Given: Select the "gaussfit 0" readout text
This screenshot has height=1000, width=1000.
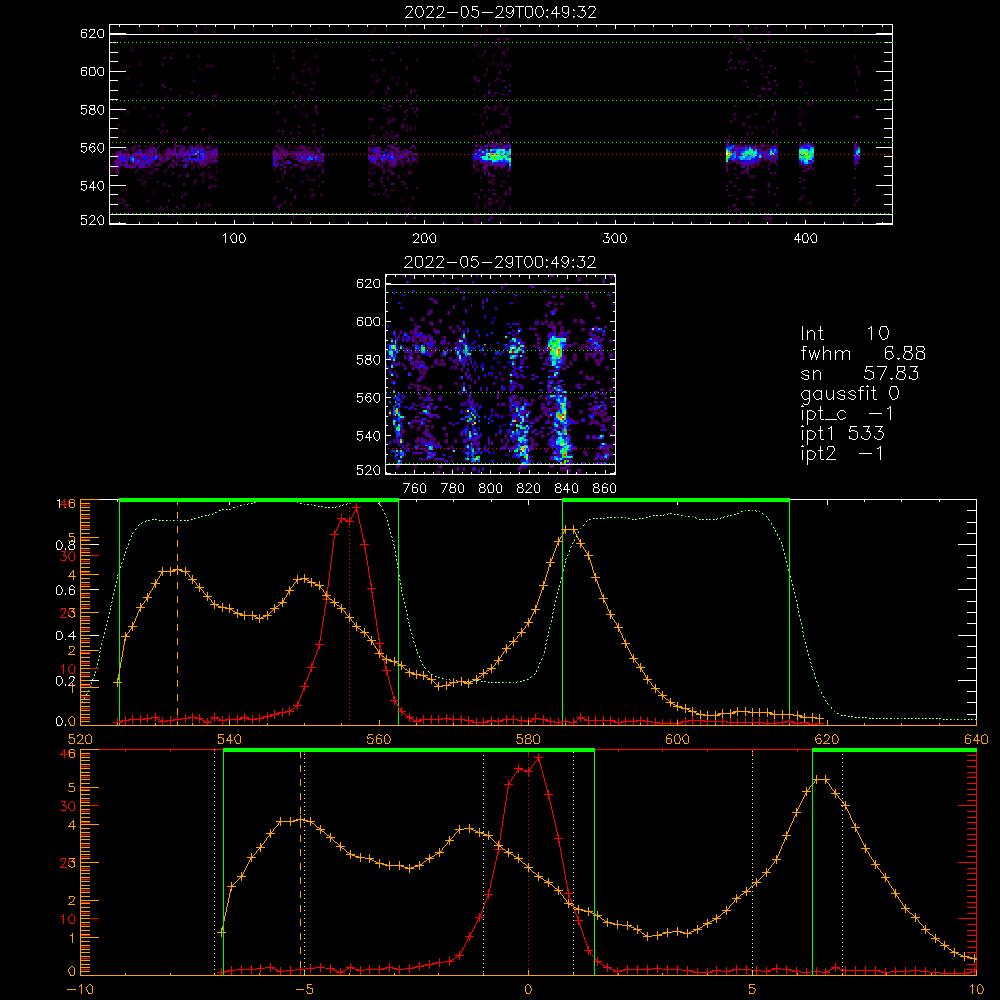Looking at the screenshot, I should (849, 393).
